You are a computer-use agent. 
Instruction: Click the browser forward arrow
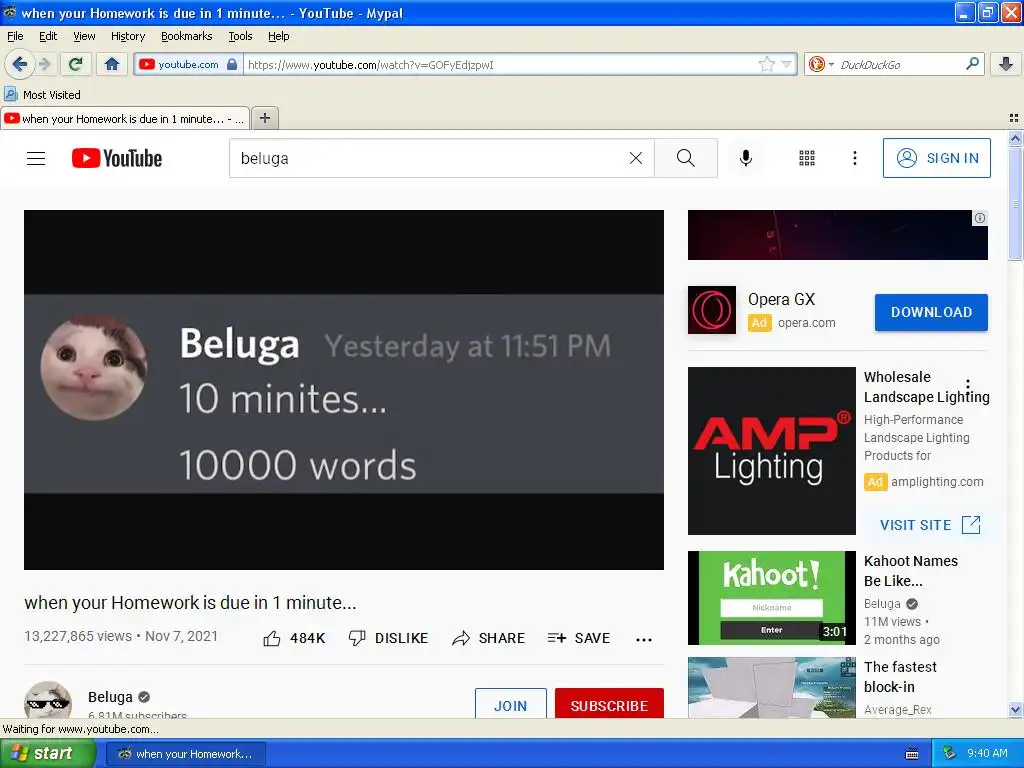(x=44, y=64)
